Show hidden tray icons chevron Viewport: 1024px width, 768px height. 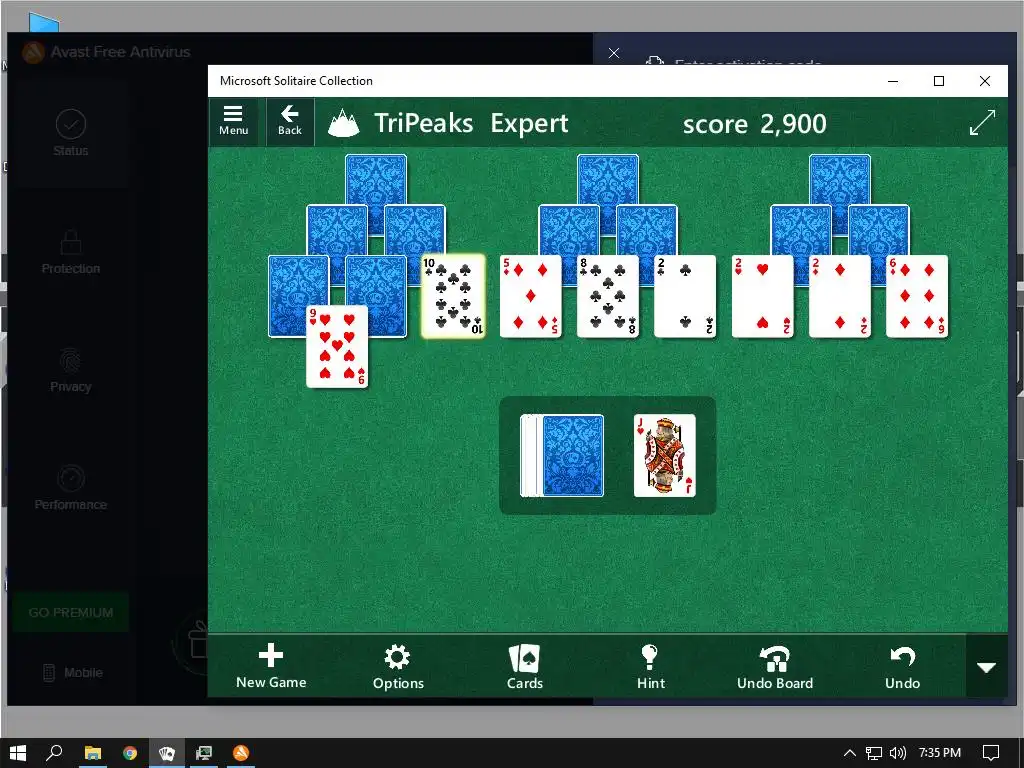(x=850, y=753)
